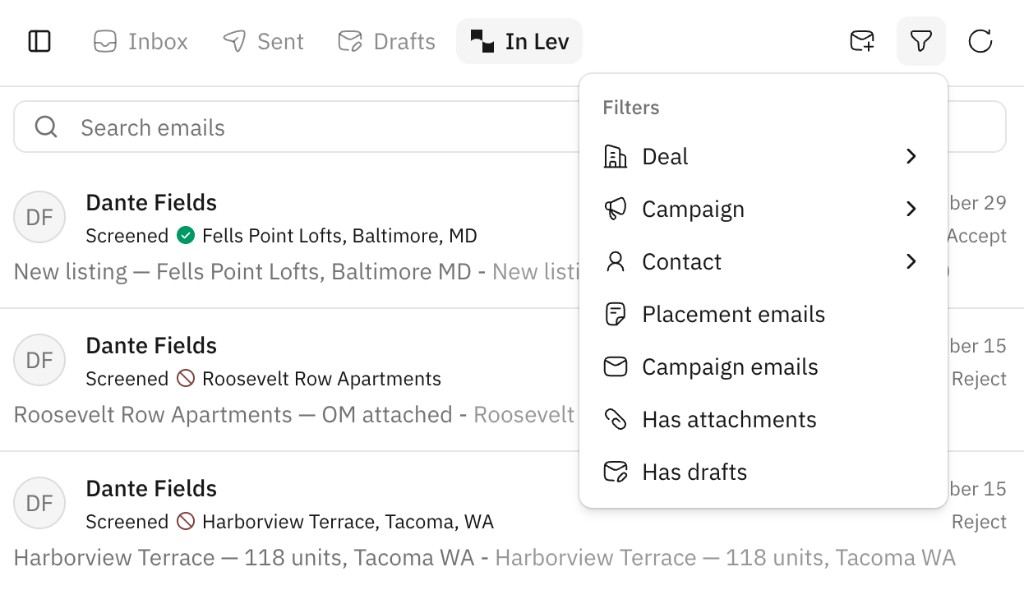The height and width of the screenshot is (590, 1024).
Task: Click the Has drafts envelope icon
Action: (x=615, y=472)
